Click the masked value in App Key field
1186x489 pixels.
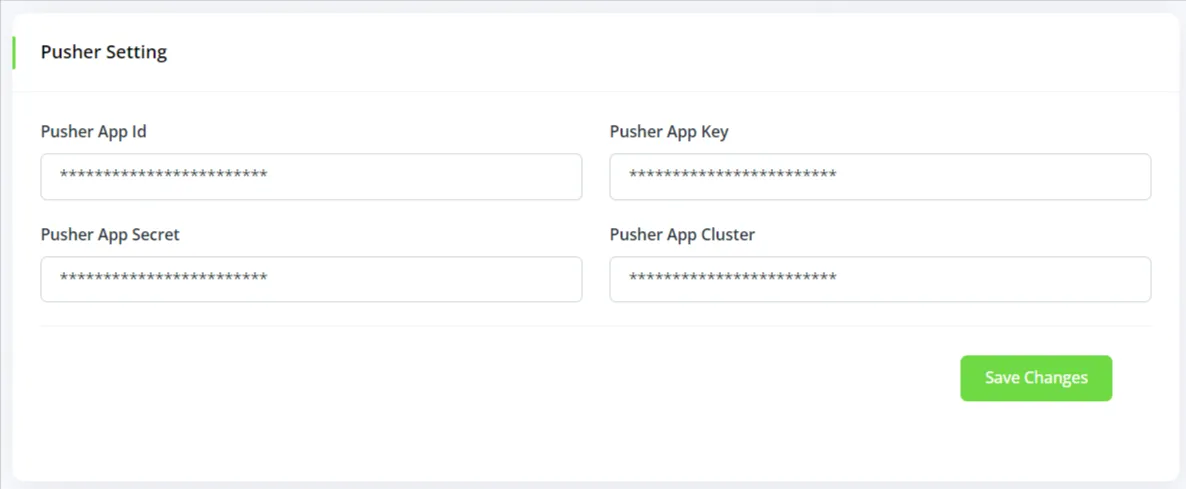click(x=732, y=176)
